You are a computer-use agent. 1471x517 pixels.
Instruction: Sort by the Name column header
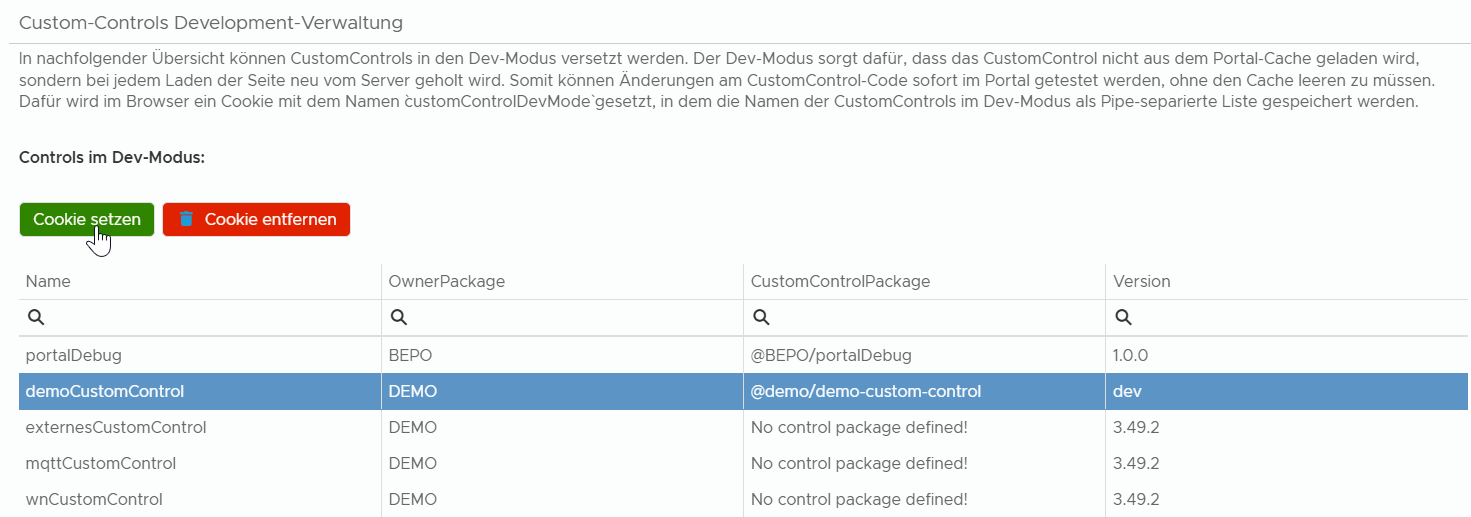(48, 281)
